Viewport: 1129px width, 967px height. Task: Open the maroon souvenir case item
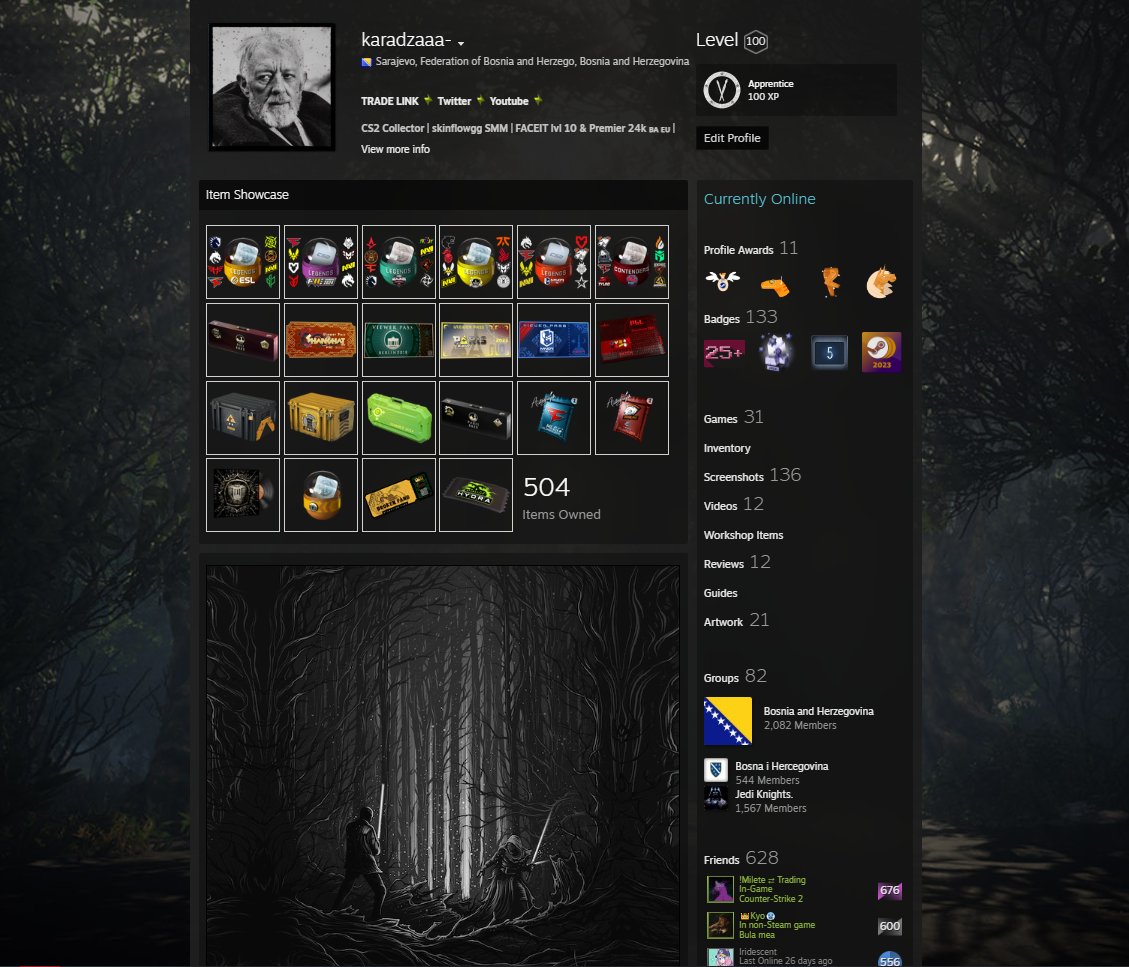pos(243,340)
